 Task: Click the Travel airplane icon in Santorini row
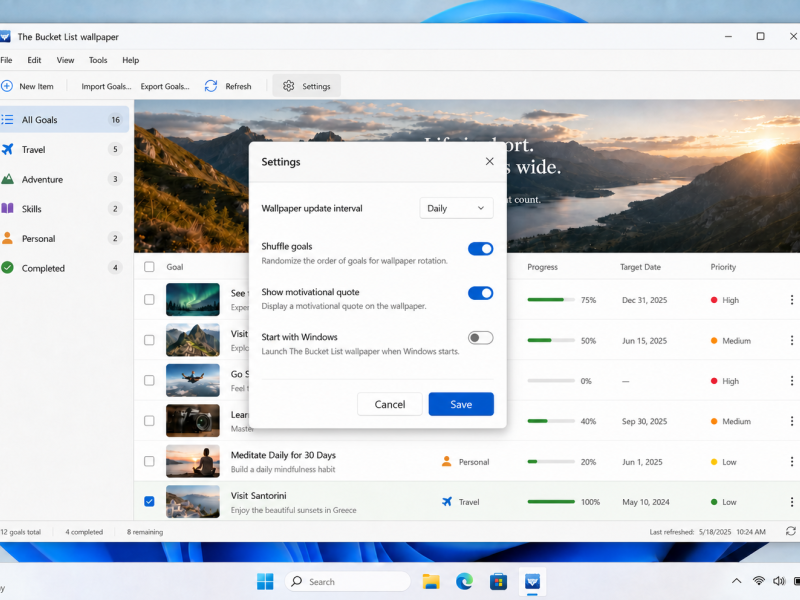[447, 502]
